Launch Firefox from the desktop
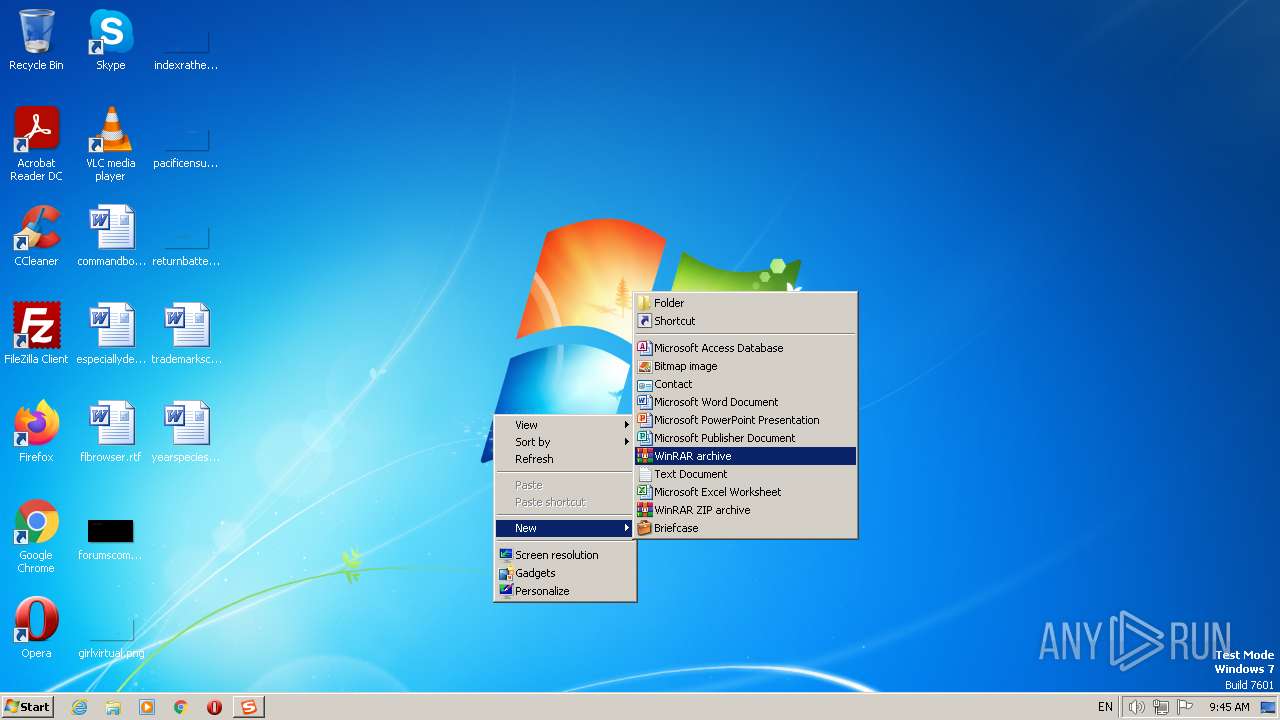Image resolution: width=1280 pixels, height=720 pixels. tap(36, 432)
